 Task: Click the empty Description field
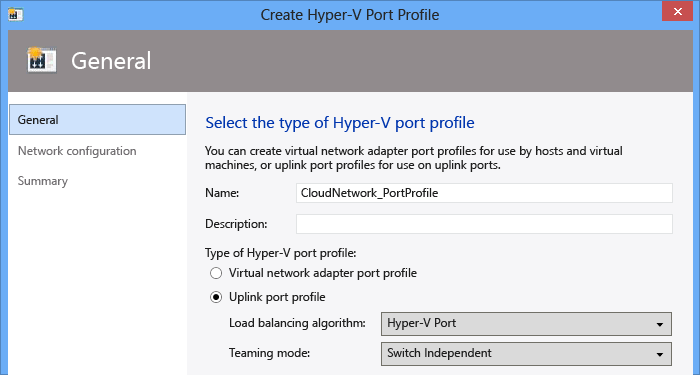[484, 224]
